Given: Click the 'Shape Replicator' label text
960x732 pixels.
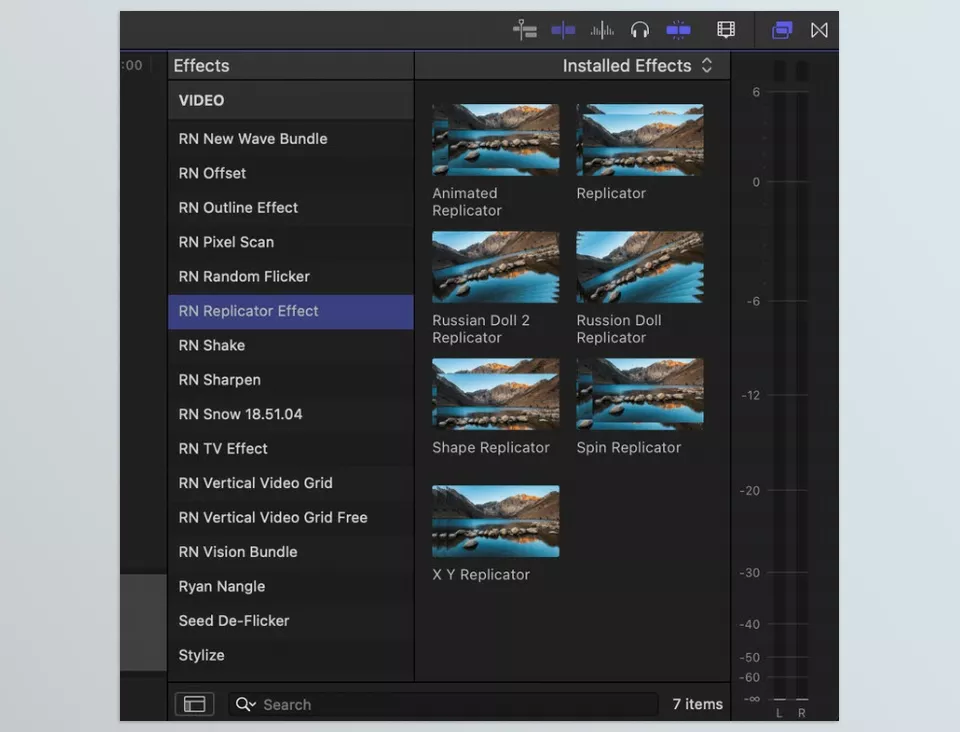Looking at the screenshot, I should [491, 447].
